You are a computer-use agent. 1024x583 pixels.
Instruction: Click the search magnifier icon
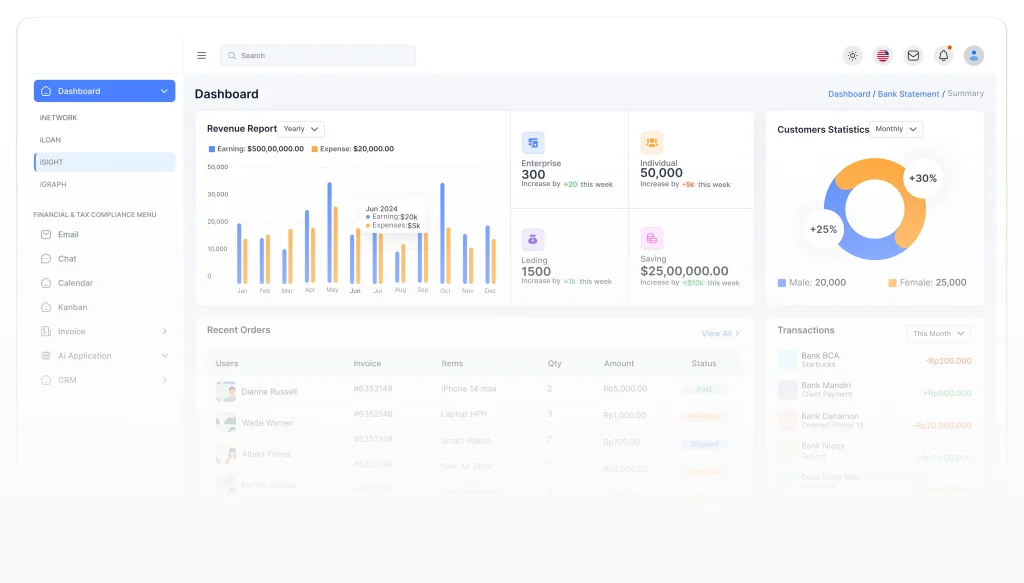[x=232, y=55]
